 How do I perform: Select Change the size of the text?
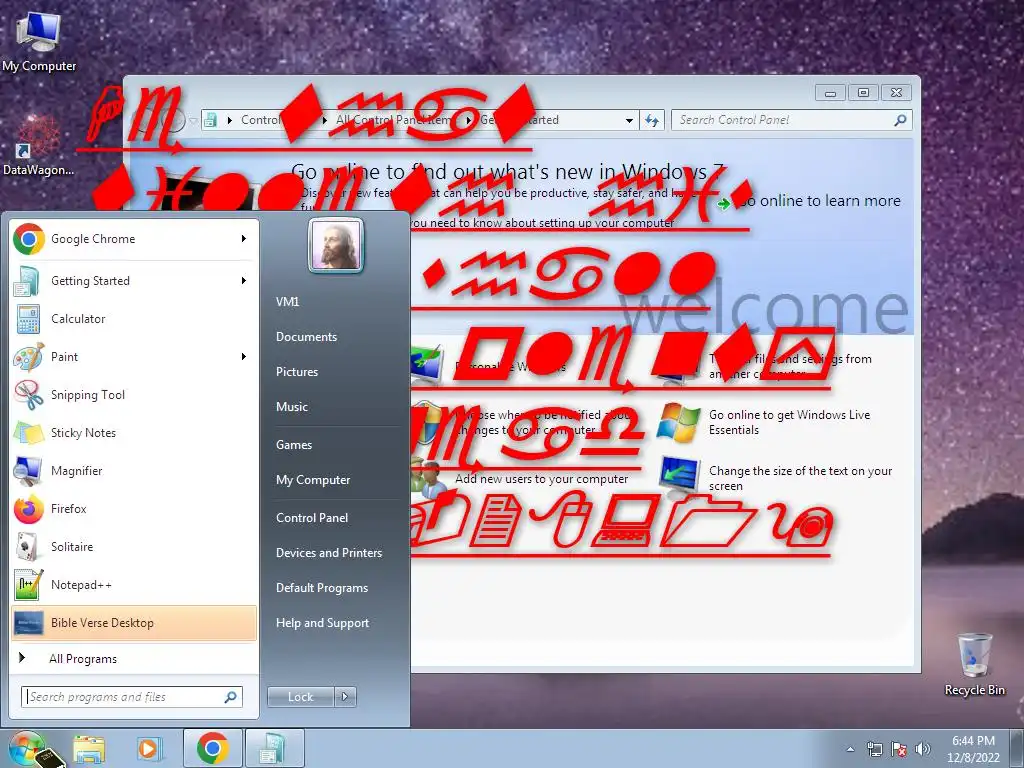click(775, 478)
